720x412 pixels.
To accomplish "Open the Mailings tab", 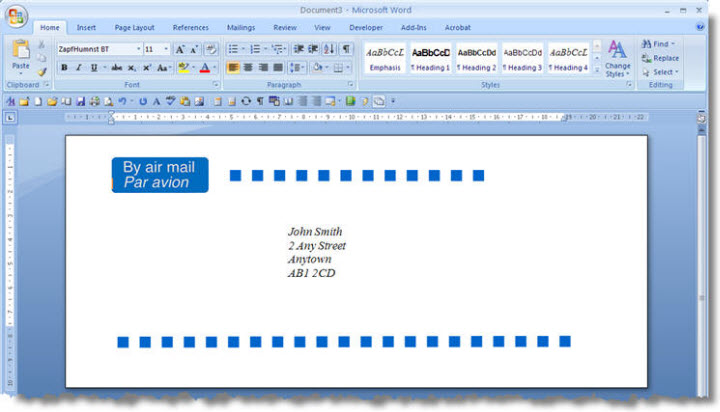I will point(241,28).
